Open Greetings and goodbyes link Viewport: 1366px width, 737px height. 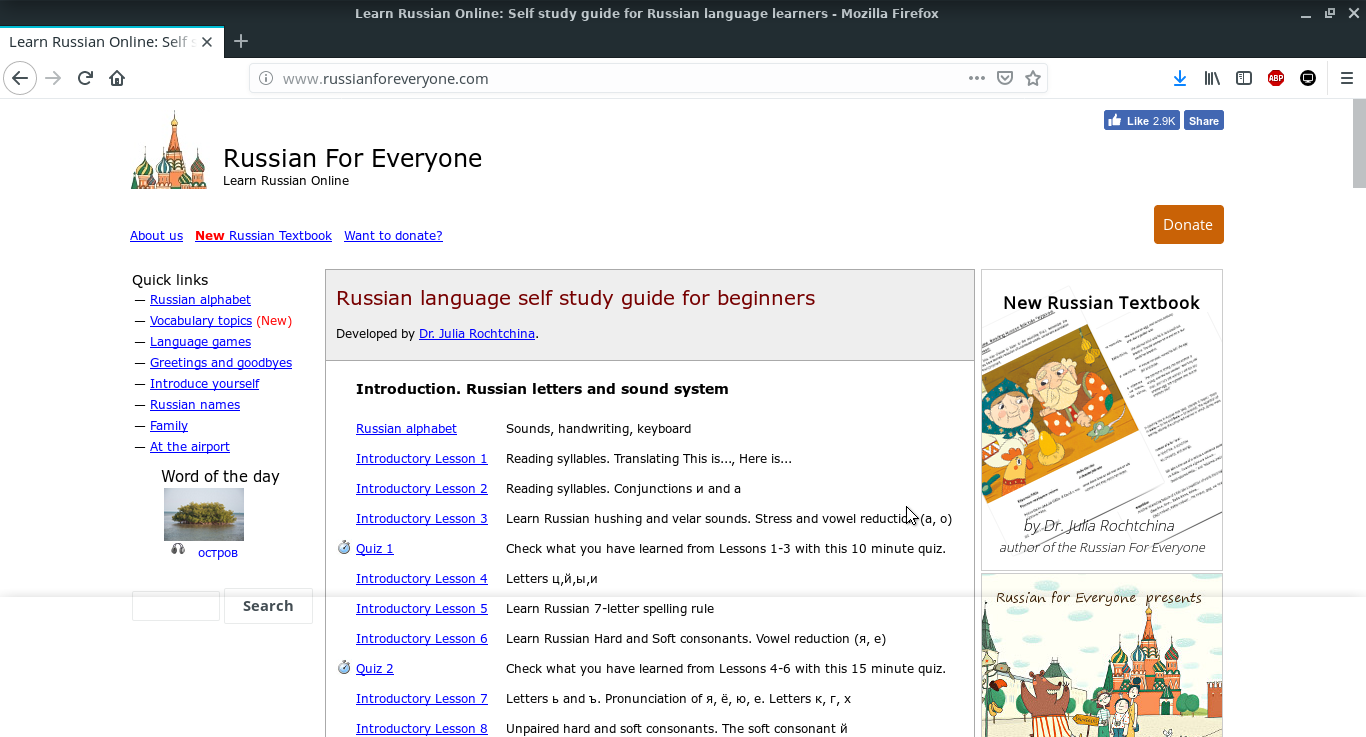pos(221,363)
